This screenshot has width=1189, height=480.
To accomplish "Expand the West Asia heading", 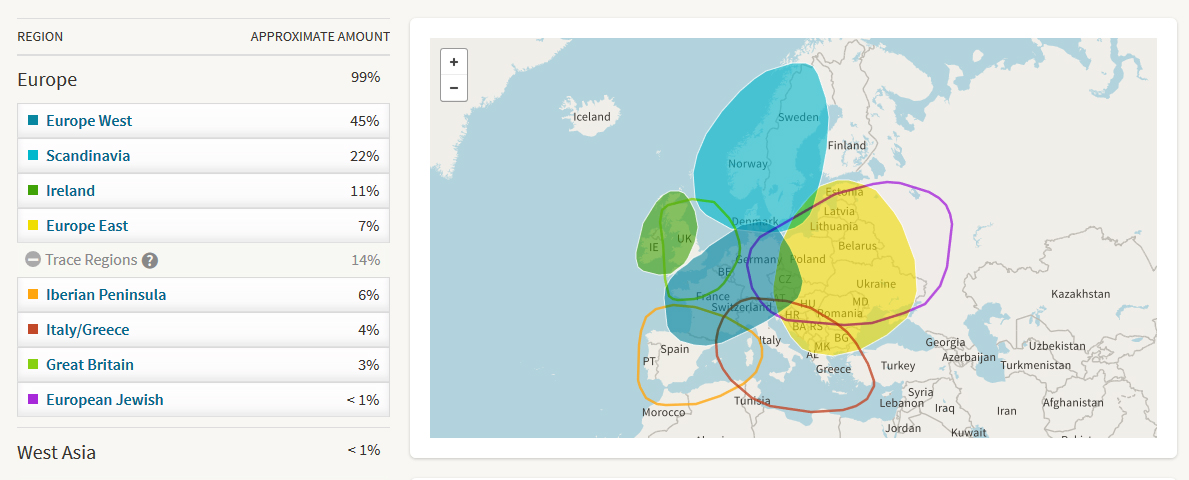I will click(x=56, y=452).
